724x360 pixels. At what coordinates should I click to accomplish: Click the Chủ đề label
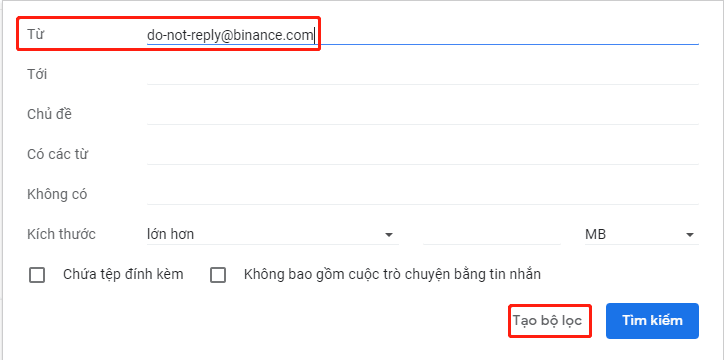pos(49,114)
